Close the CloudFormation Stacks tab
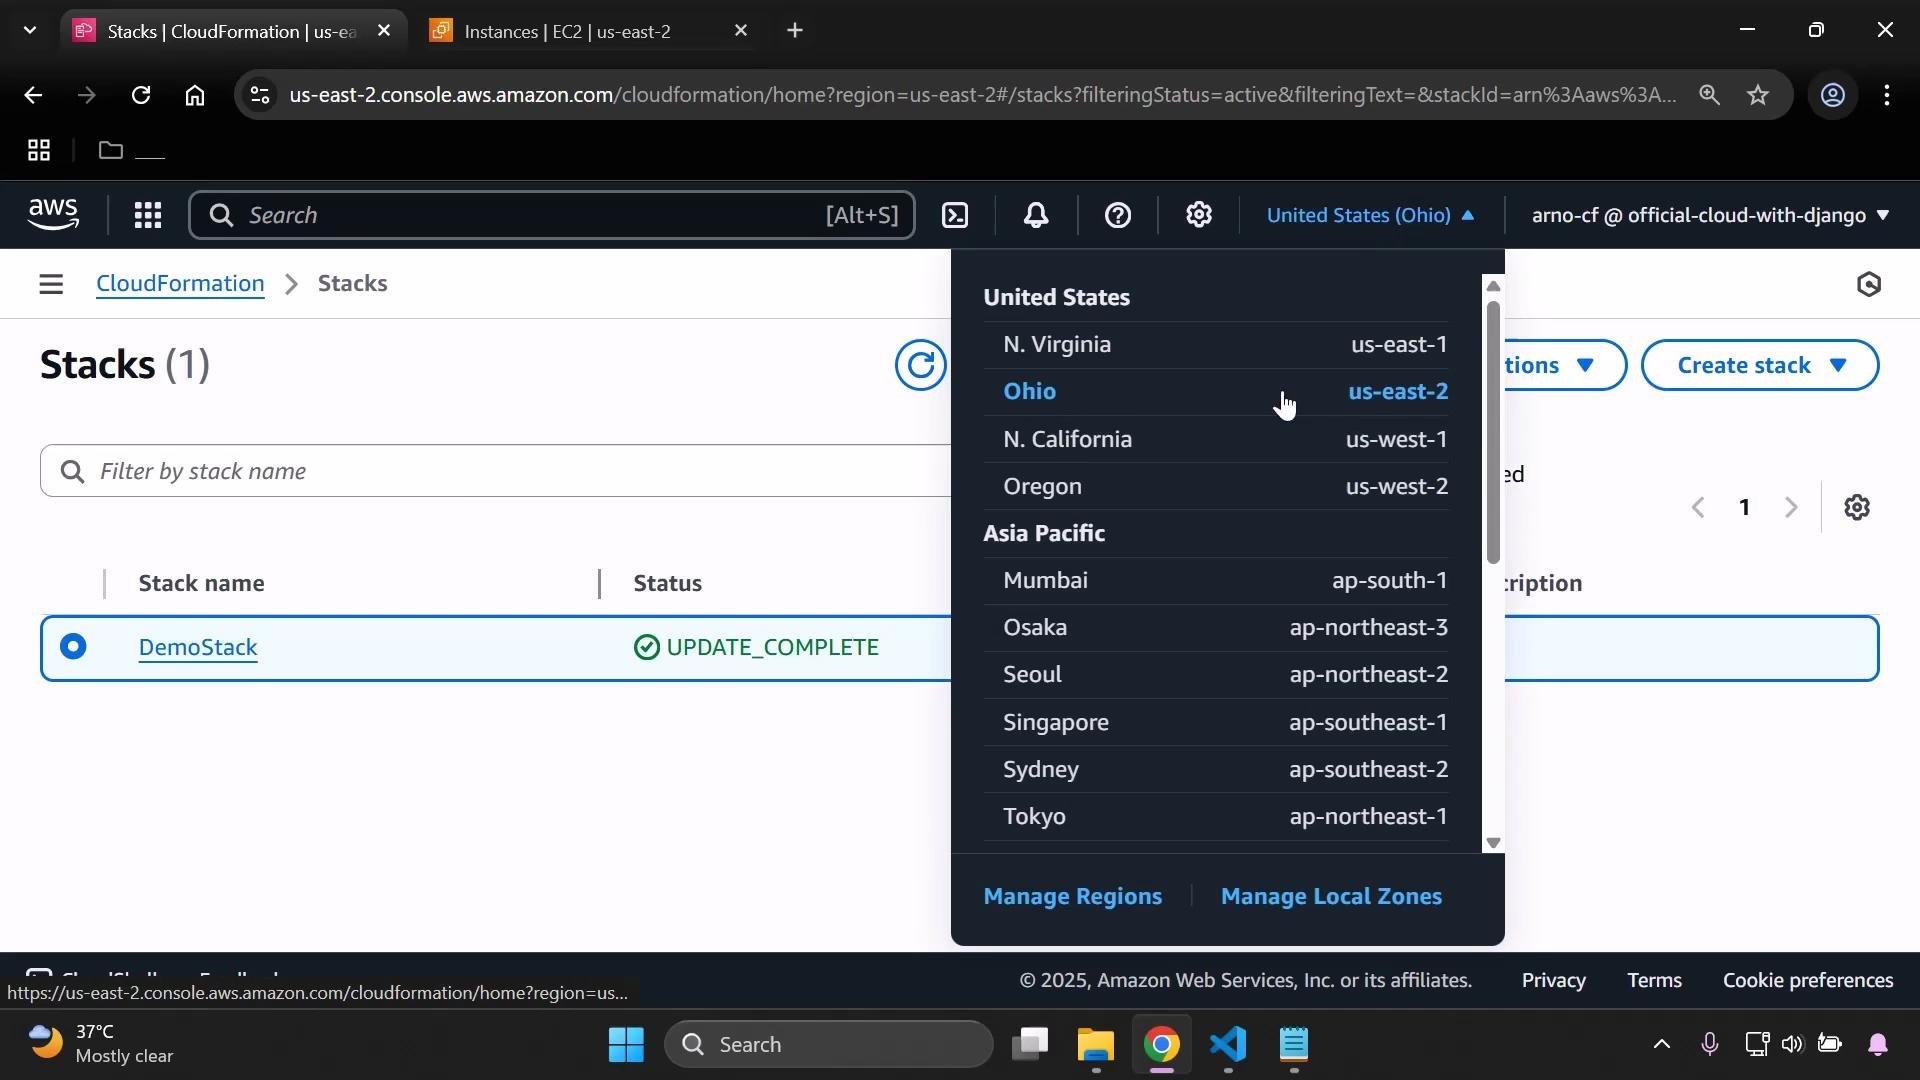Screen dimensions: 1920x1080 [384, 31]
